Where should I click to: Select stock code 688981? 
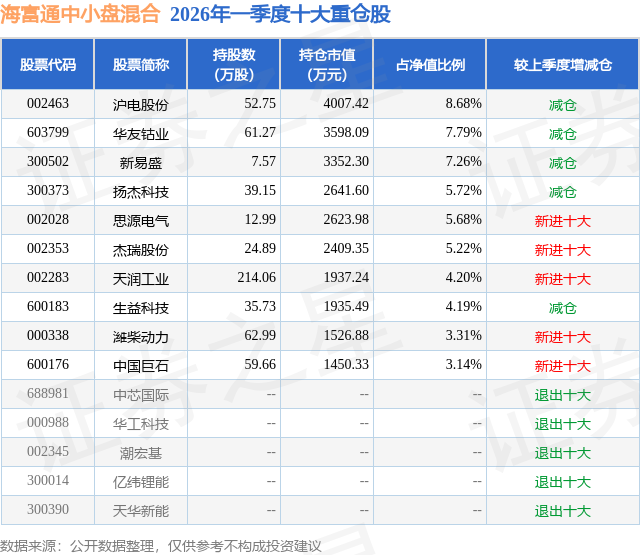pyautogui.click(x=48, y=393)
